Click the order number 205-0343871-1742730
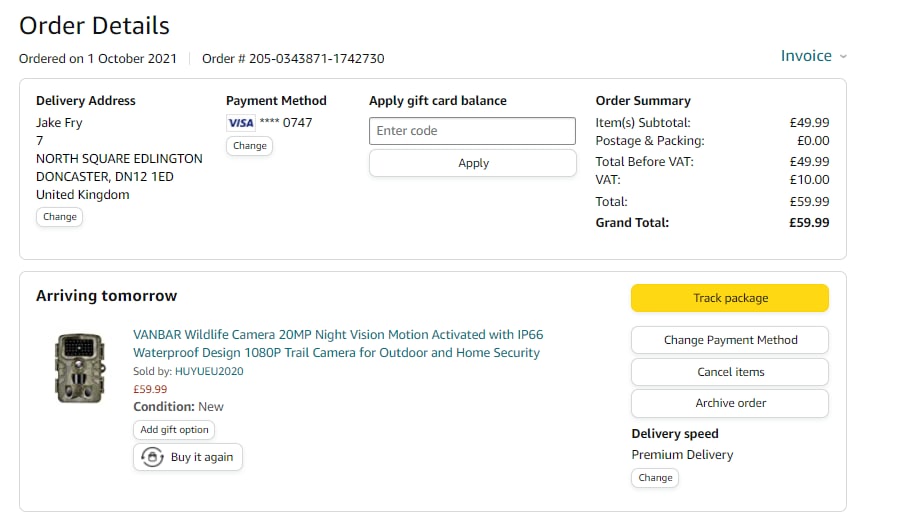The image size is (898, 526). [x=293, y=58]
